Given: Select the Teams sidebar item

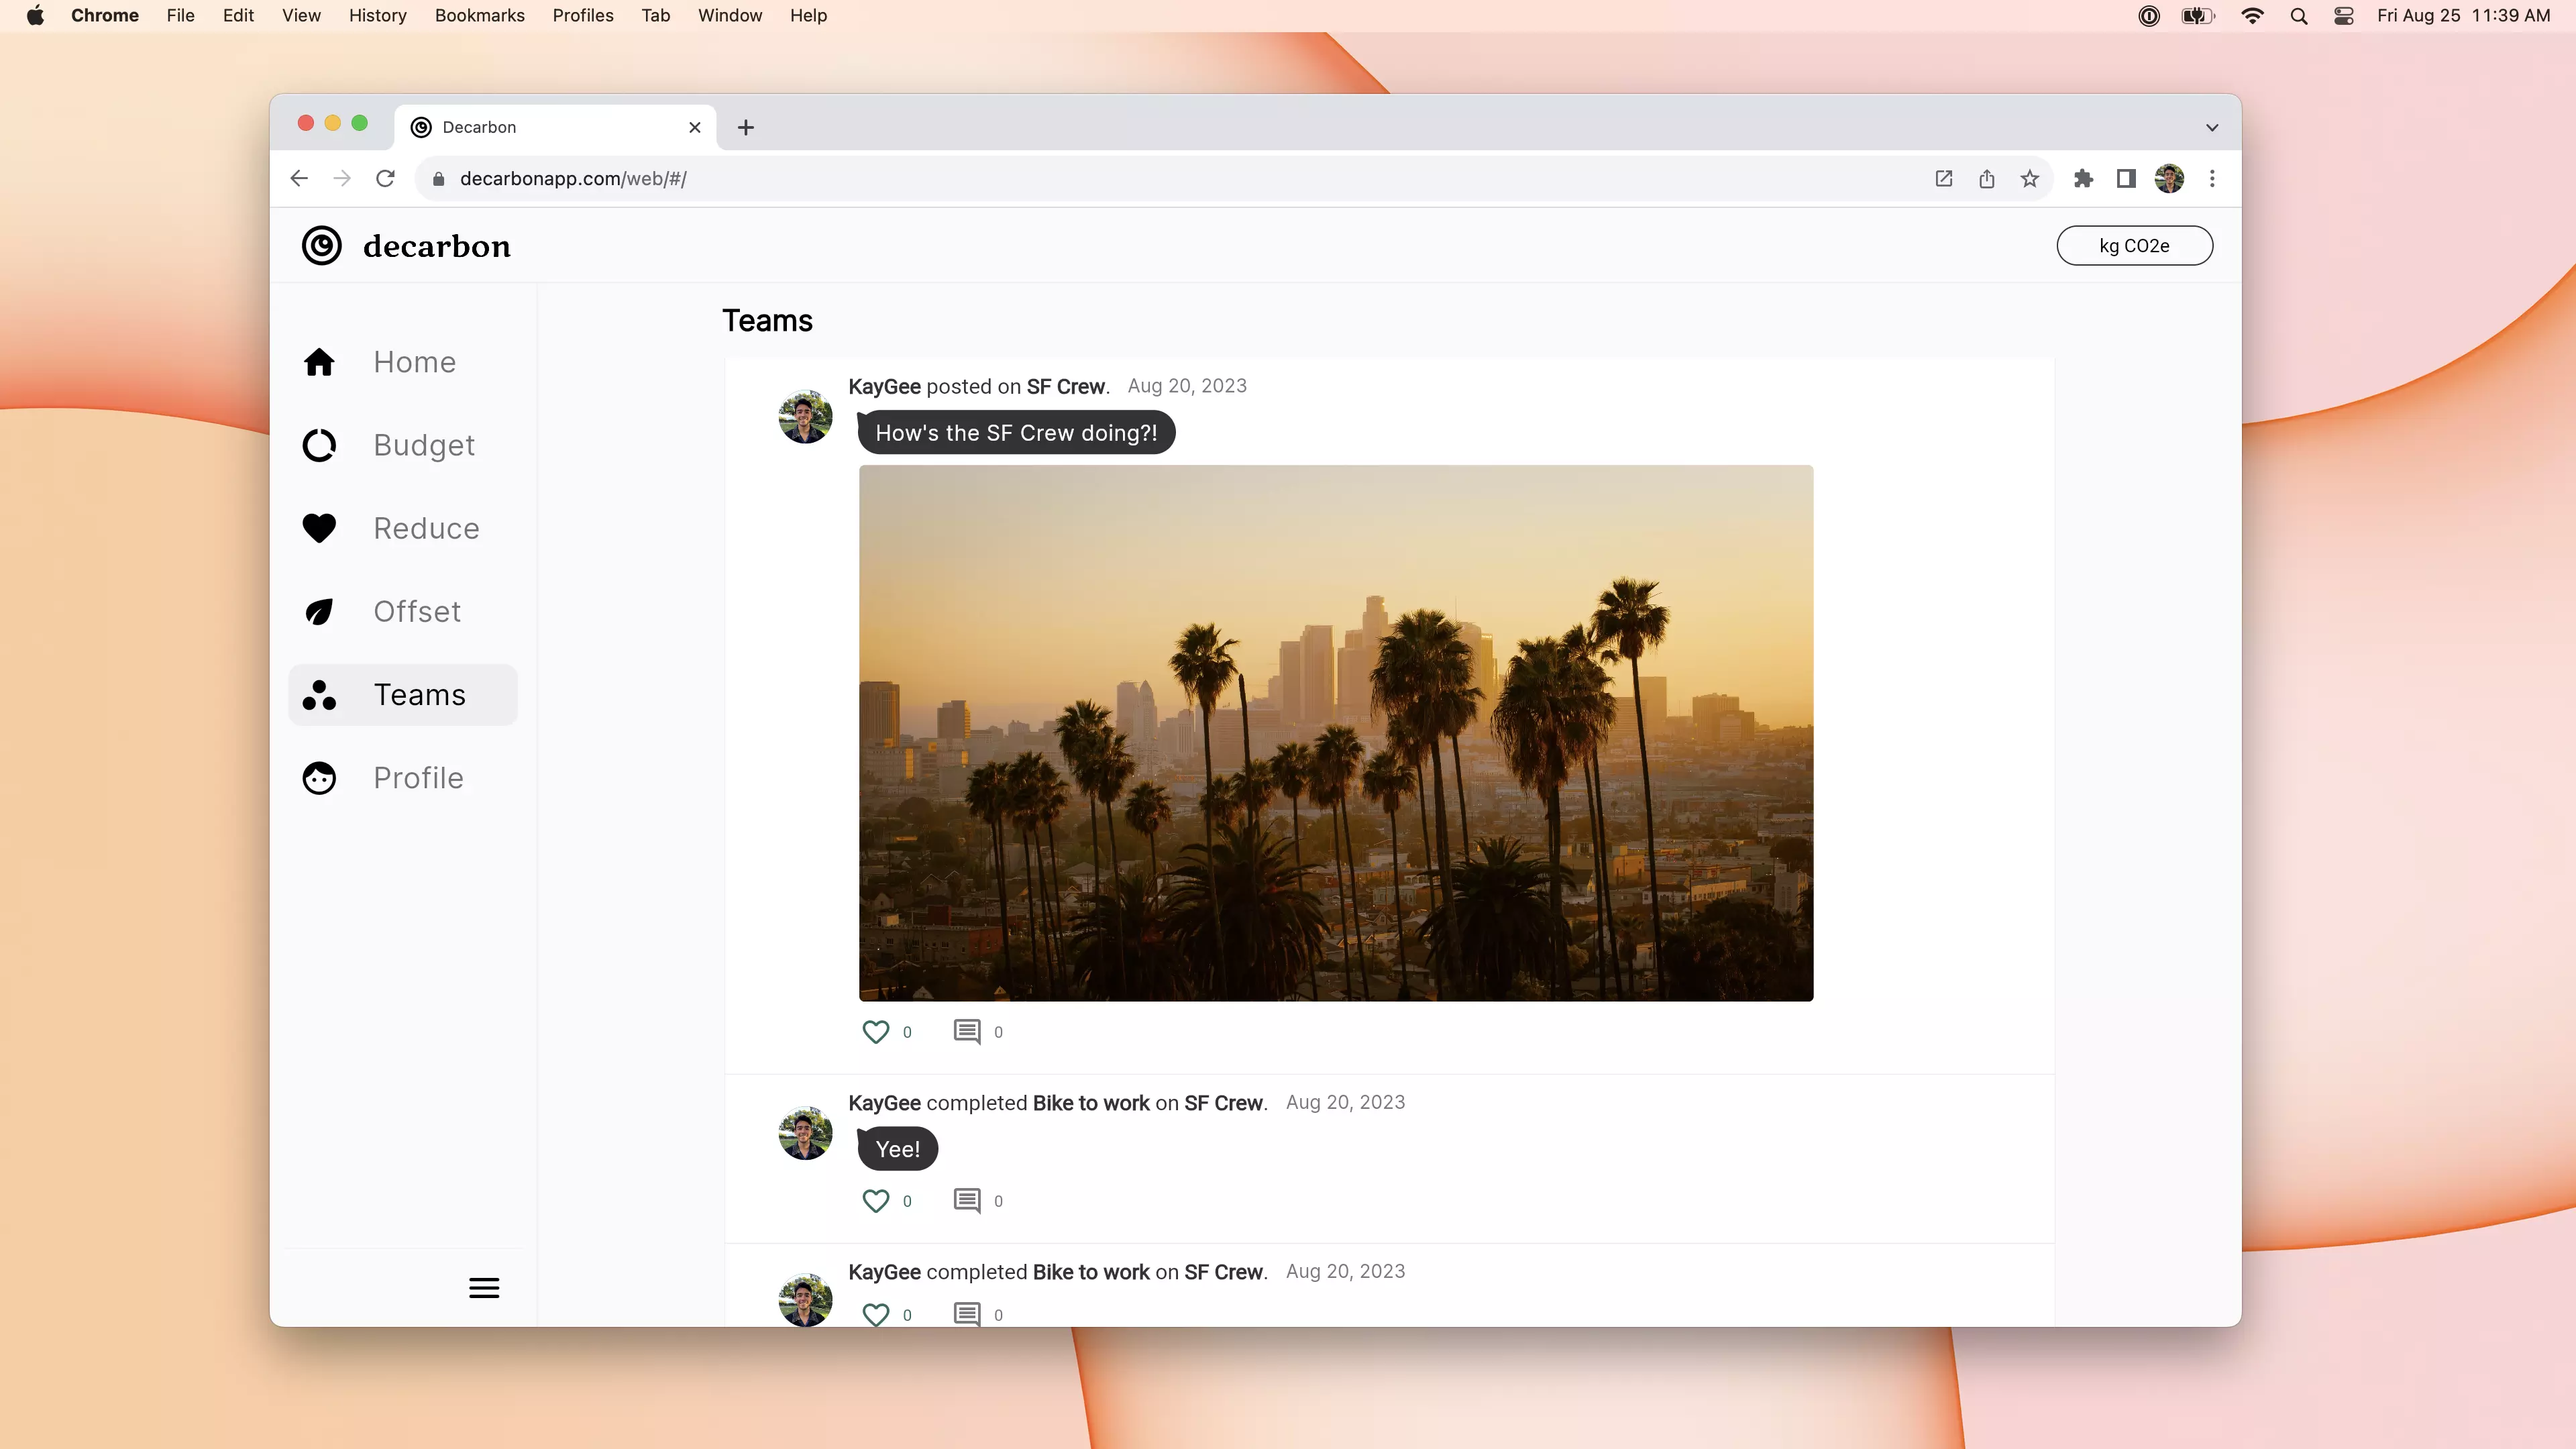Looking at the screenshot, I should (x=403, y=695).
